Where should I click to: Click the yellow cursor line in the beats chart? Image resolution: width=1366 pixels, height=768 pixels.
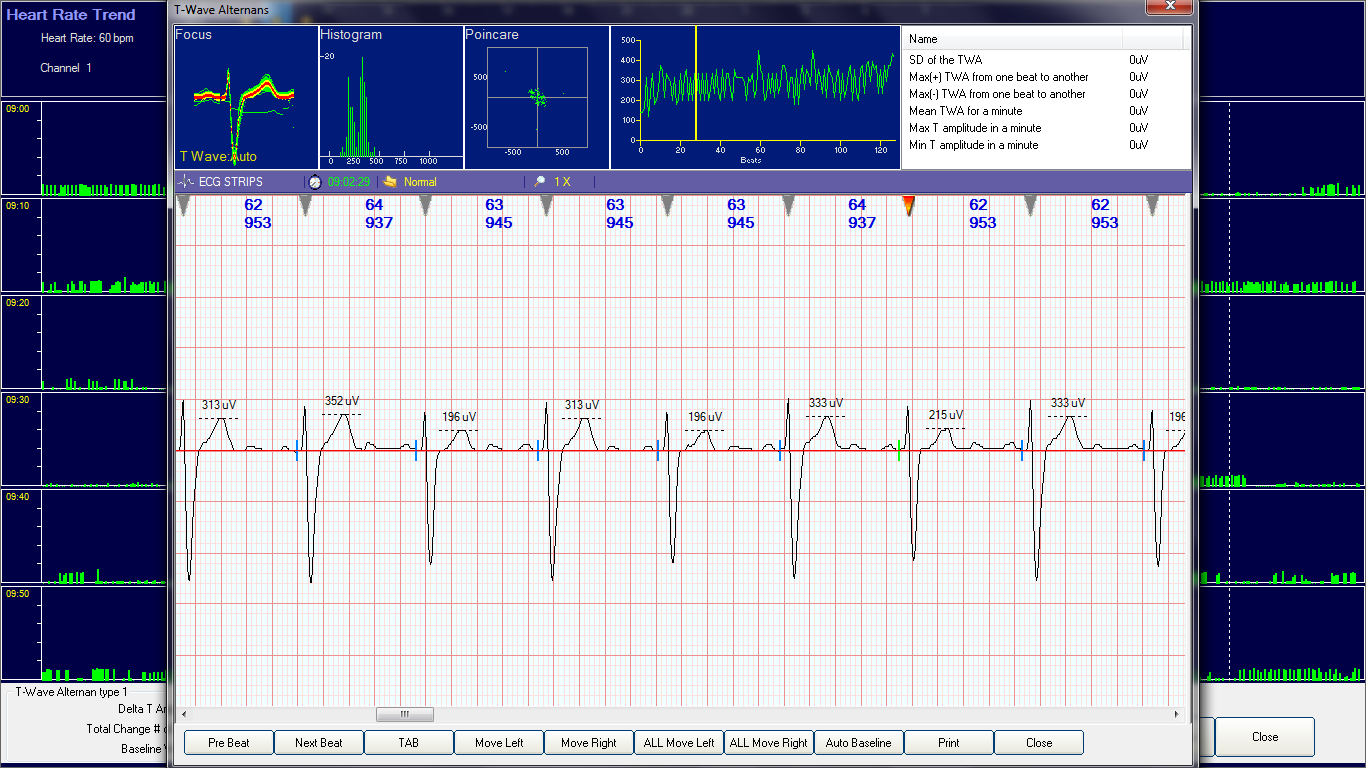[x=696, y=84]
